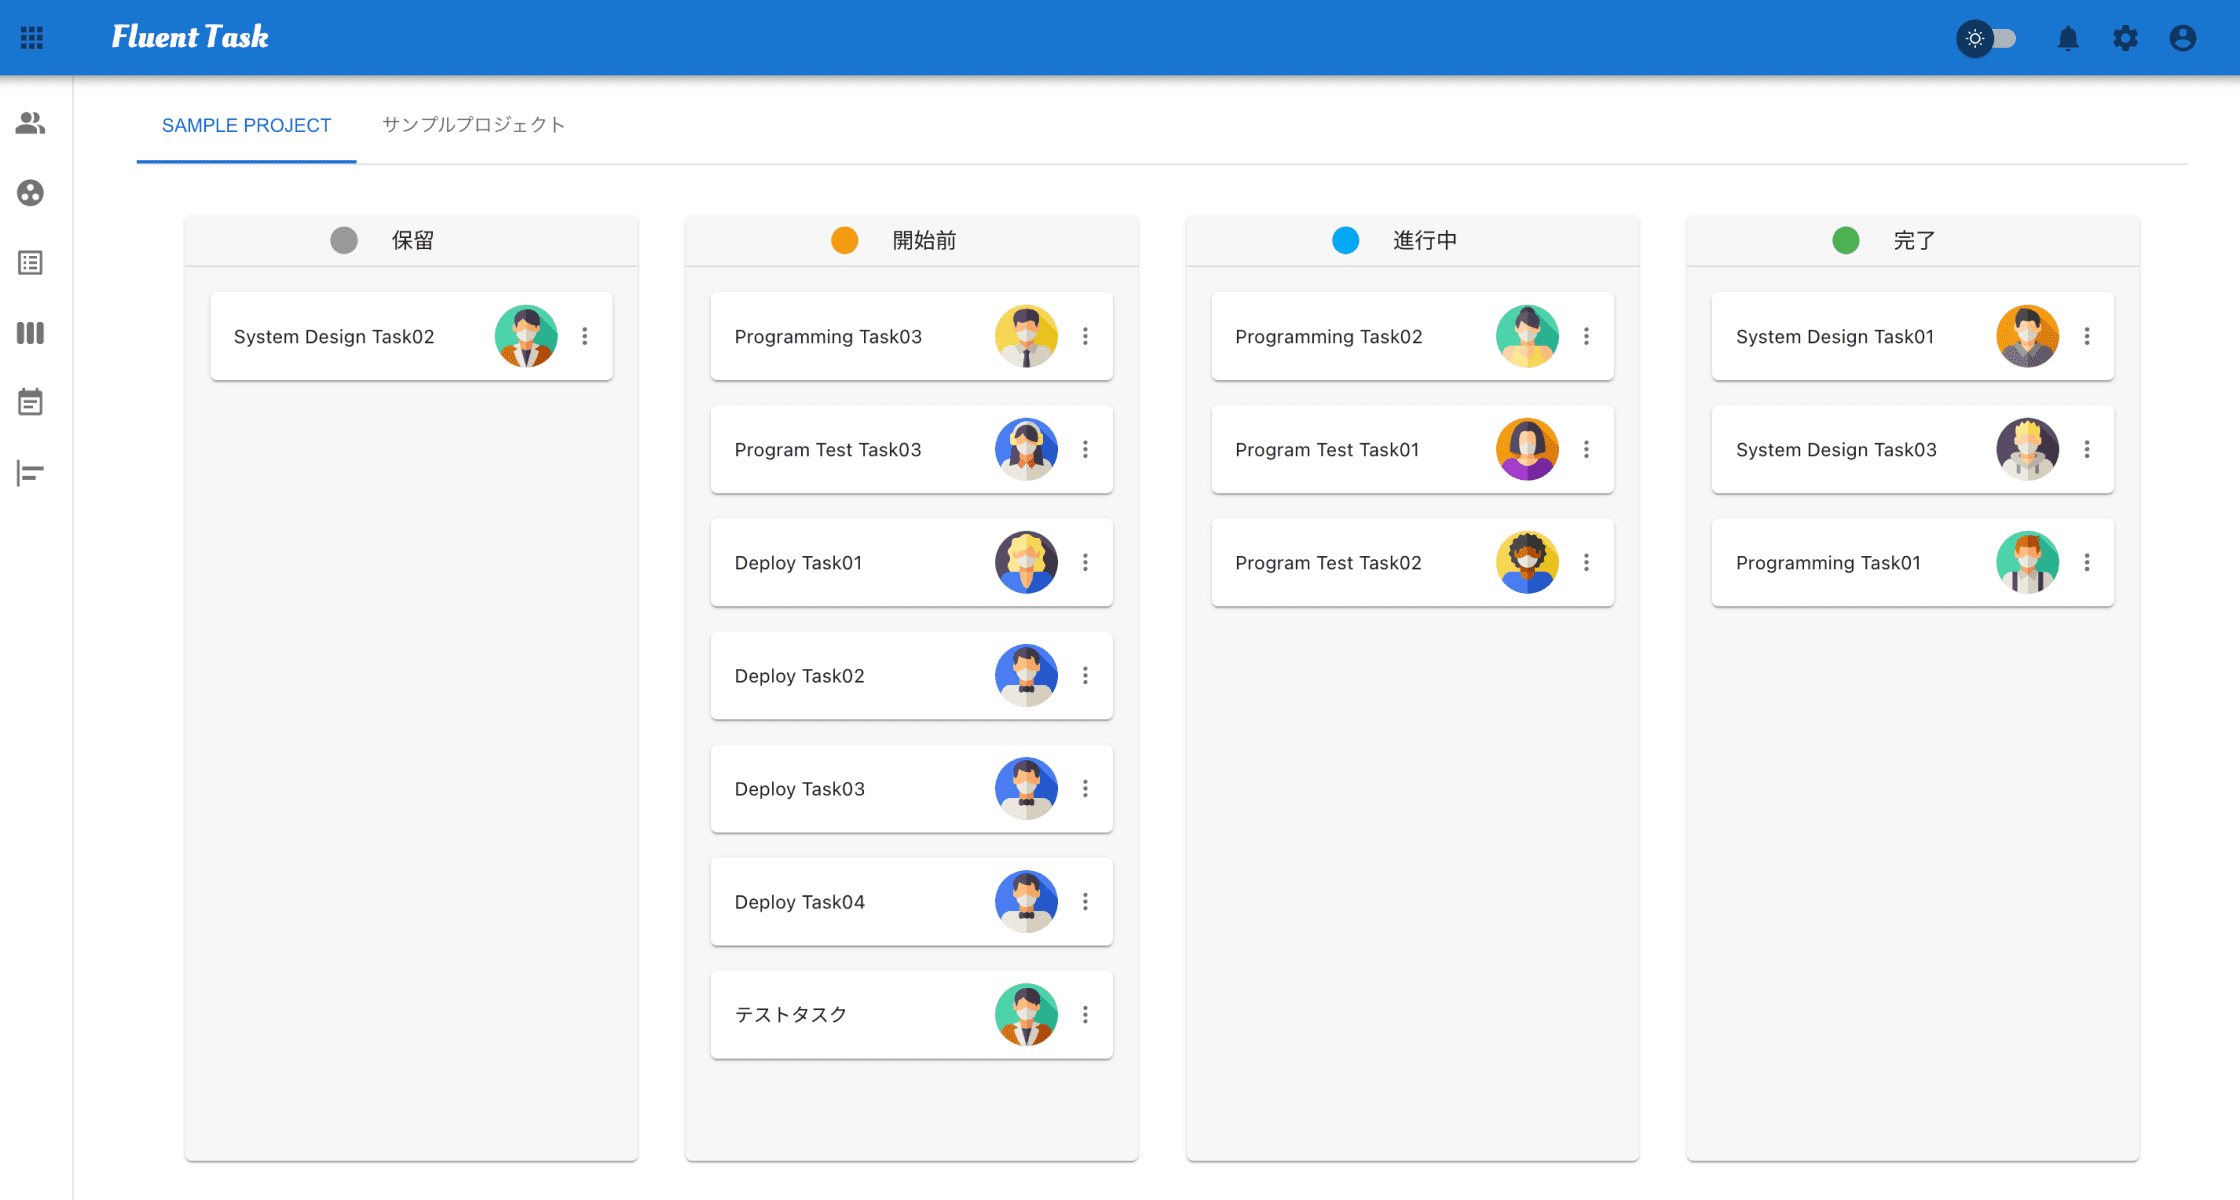Select the SAMPLE PROJECT tab
Viewport: 2240px width, 1200px height.
[247, 126]
